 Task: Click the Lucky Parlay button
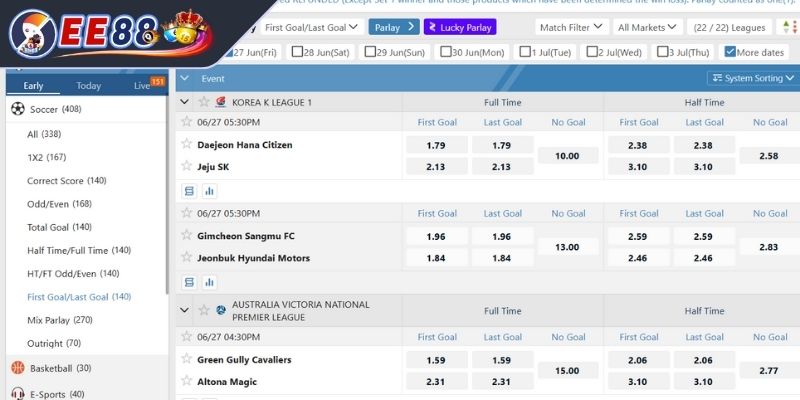click(460, 27)
